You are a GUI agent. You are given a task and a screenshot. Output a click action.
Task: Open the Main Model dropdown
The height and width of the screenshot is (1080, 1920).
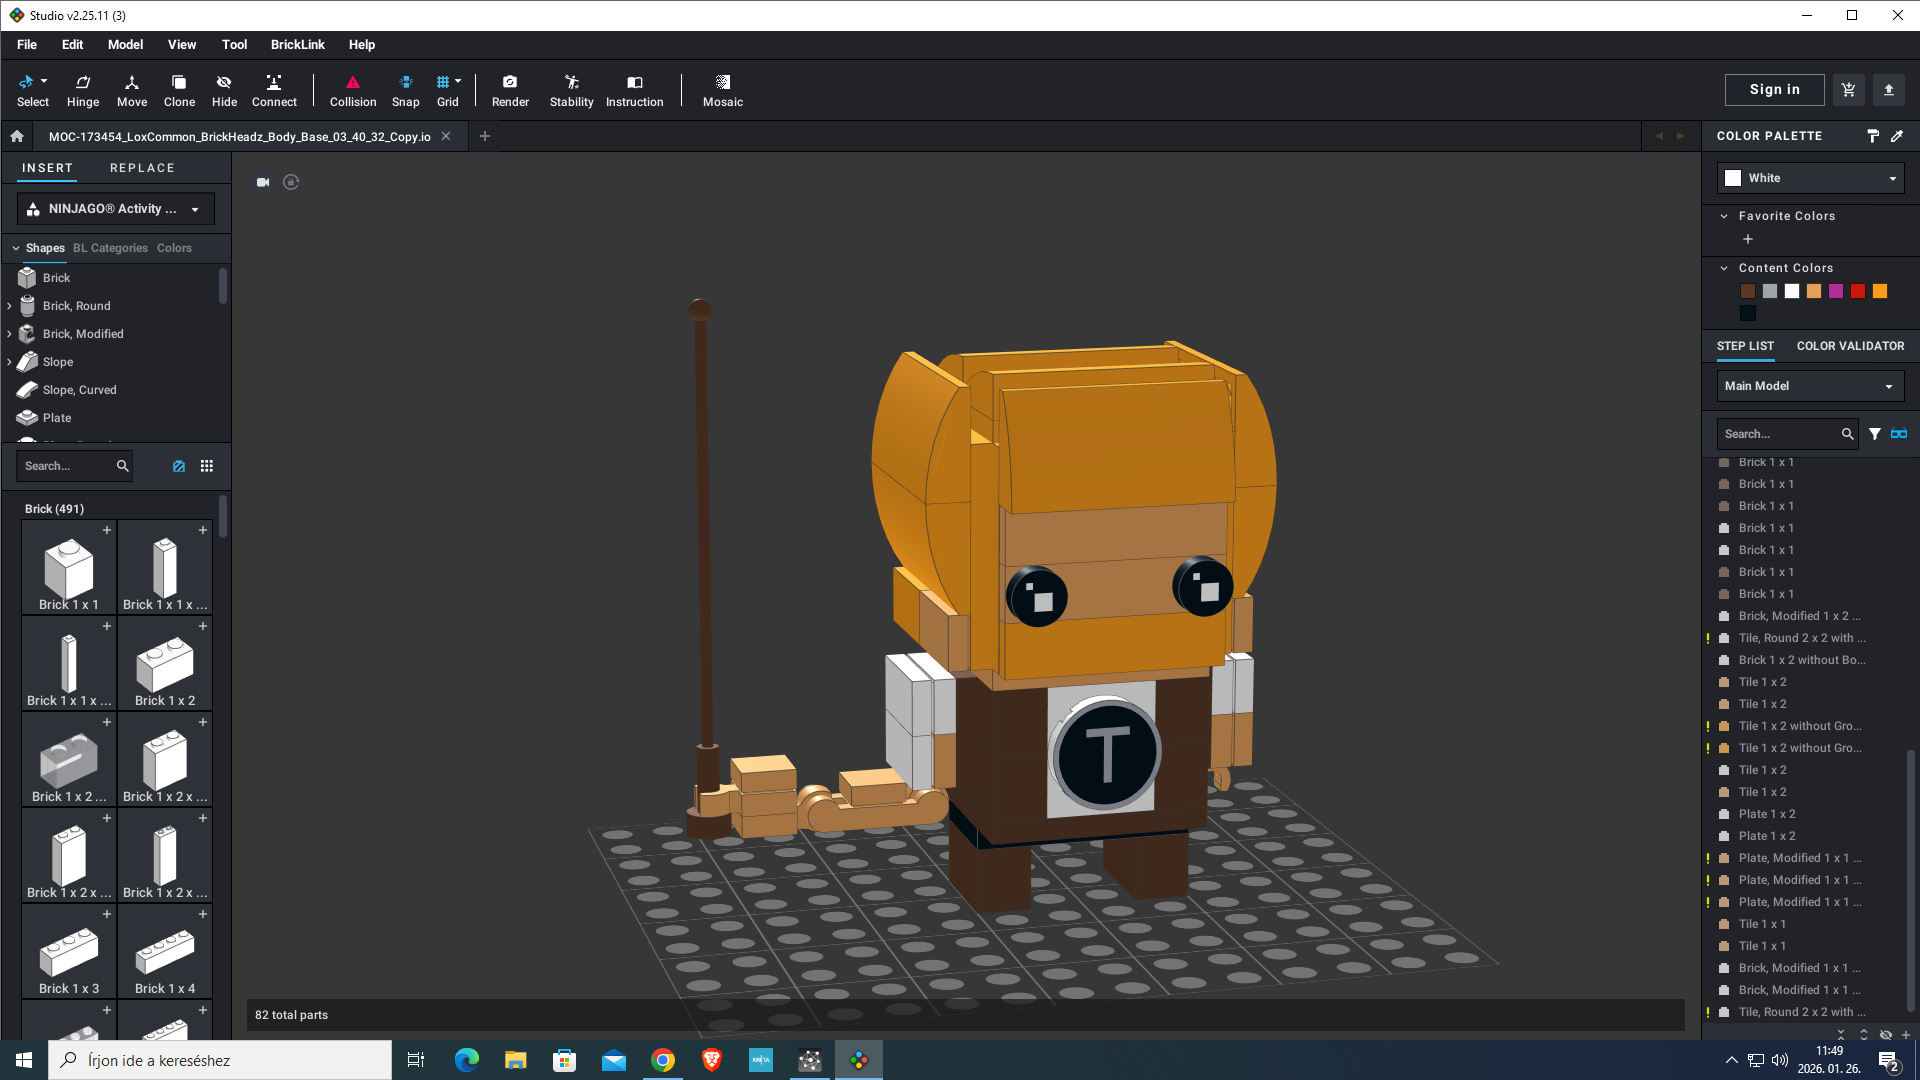coord(1810,386)
